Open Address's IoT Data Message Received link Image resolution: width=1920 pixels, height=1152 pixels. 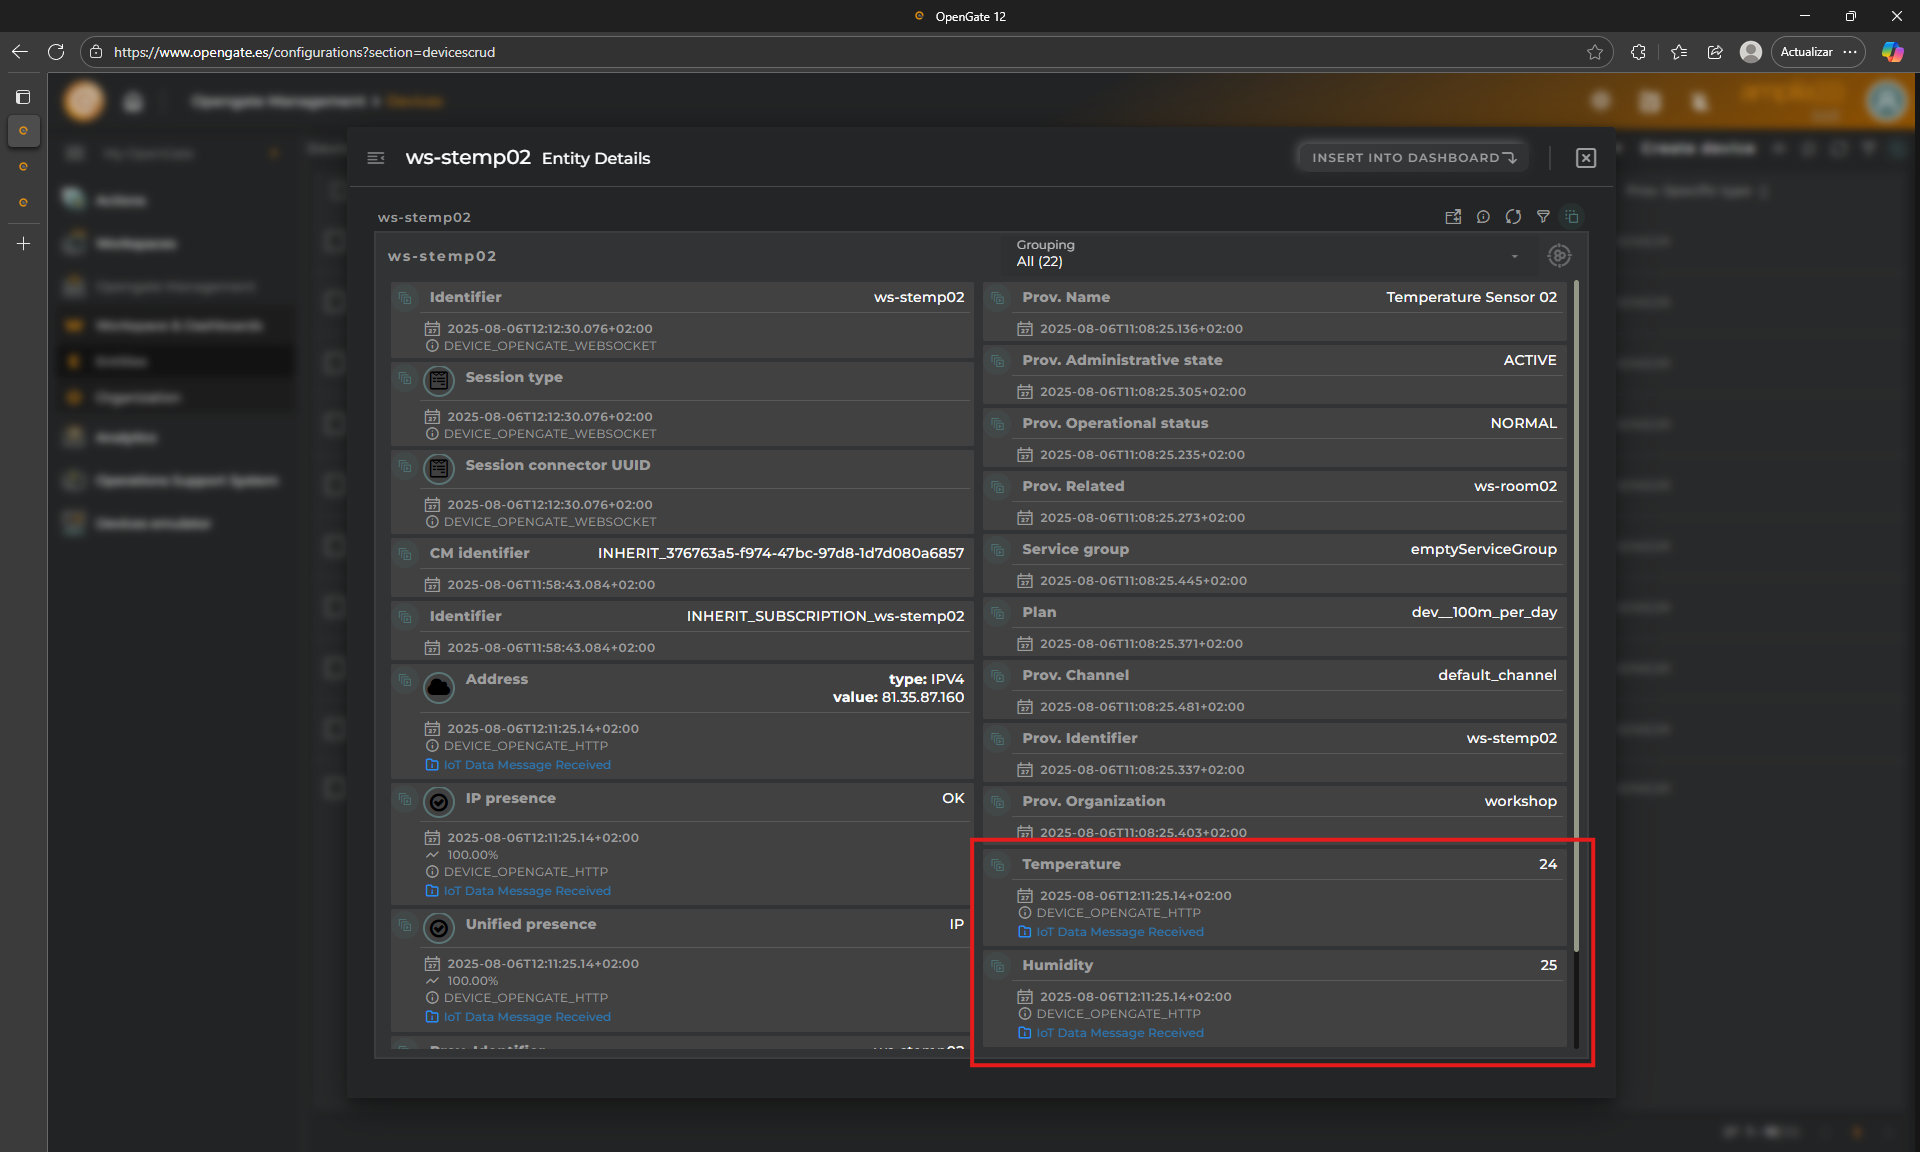click(x=526, y=765)
